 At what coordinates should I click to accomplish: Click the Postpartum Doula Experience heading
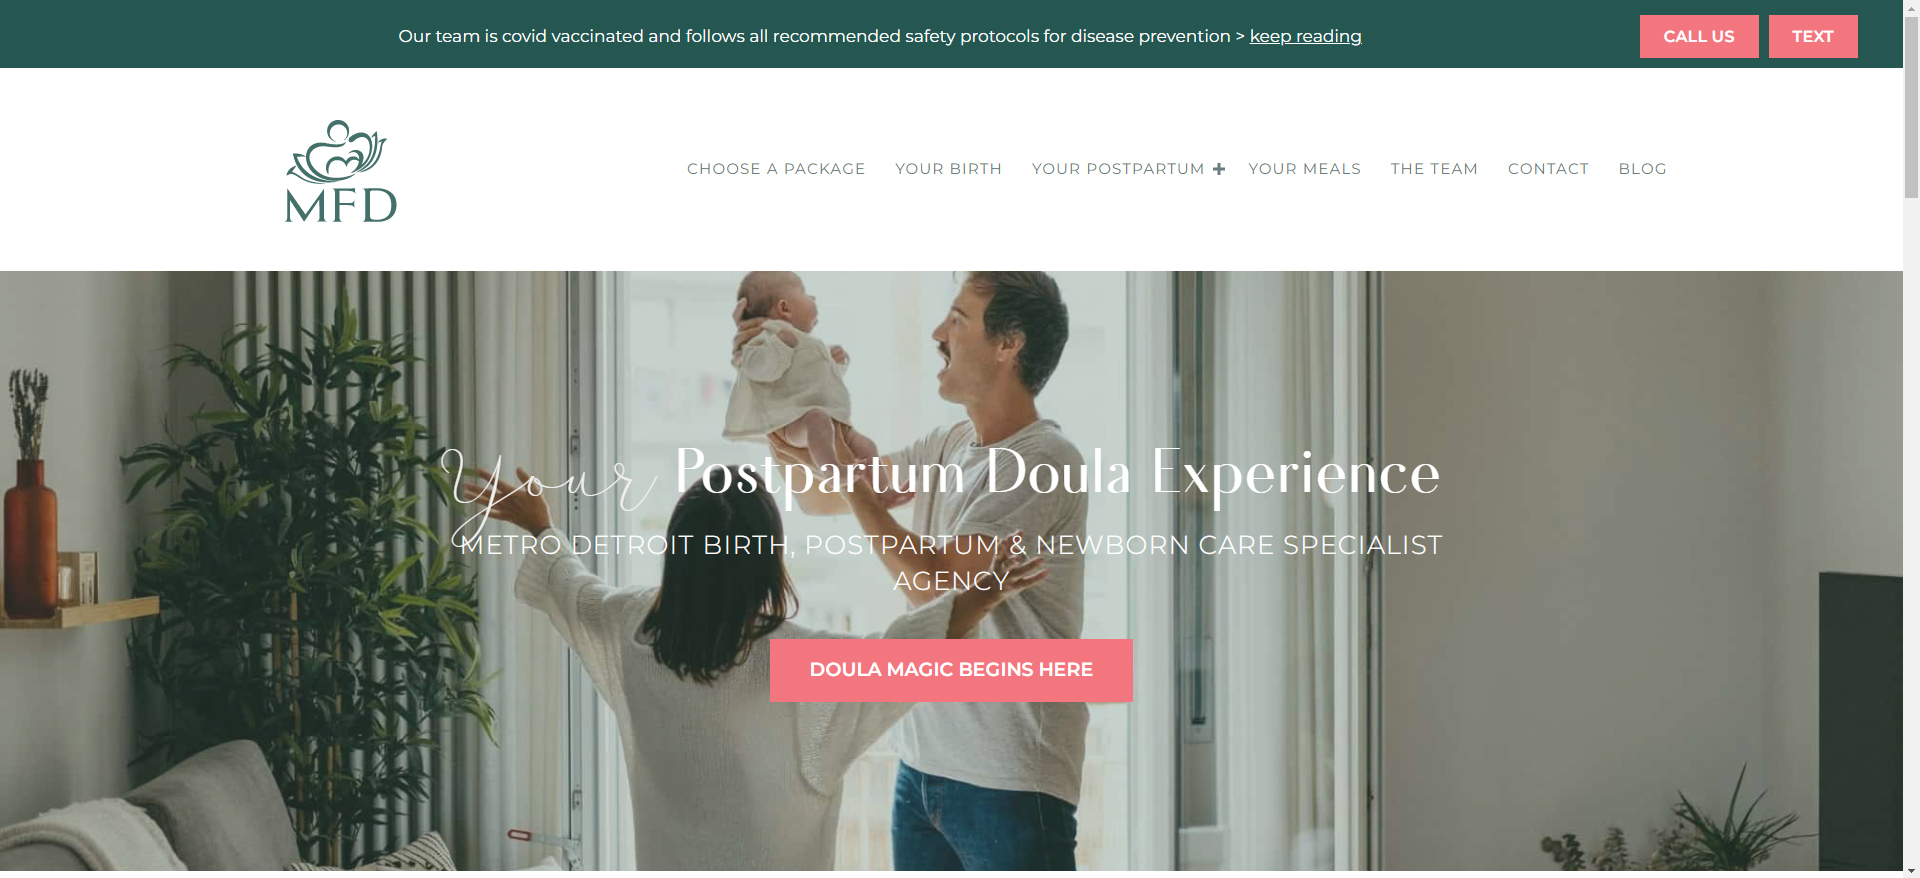(1057, 473)
